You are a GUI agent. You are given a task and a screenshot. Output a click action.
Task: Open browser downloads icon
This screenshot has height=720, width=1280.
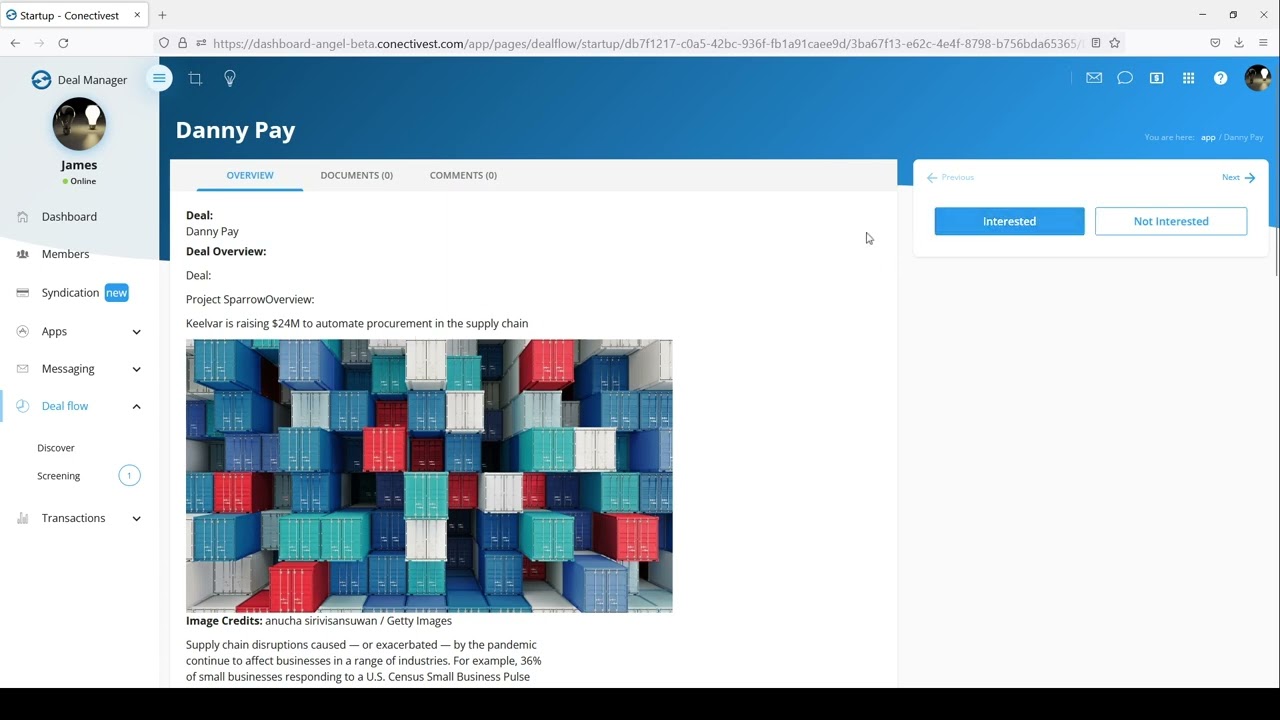coord(1238,43)
